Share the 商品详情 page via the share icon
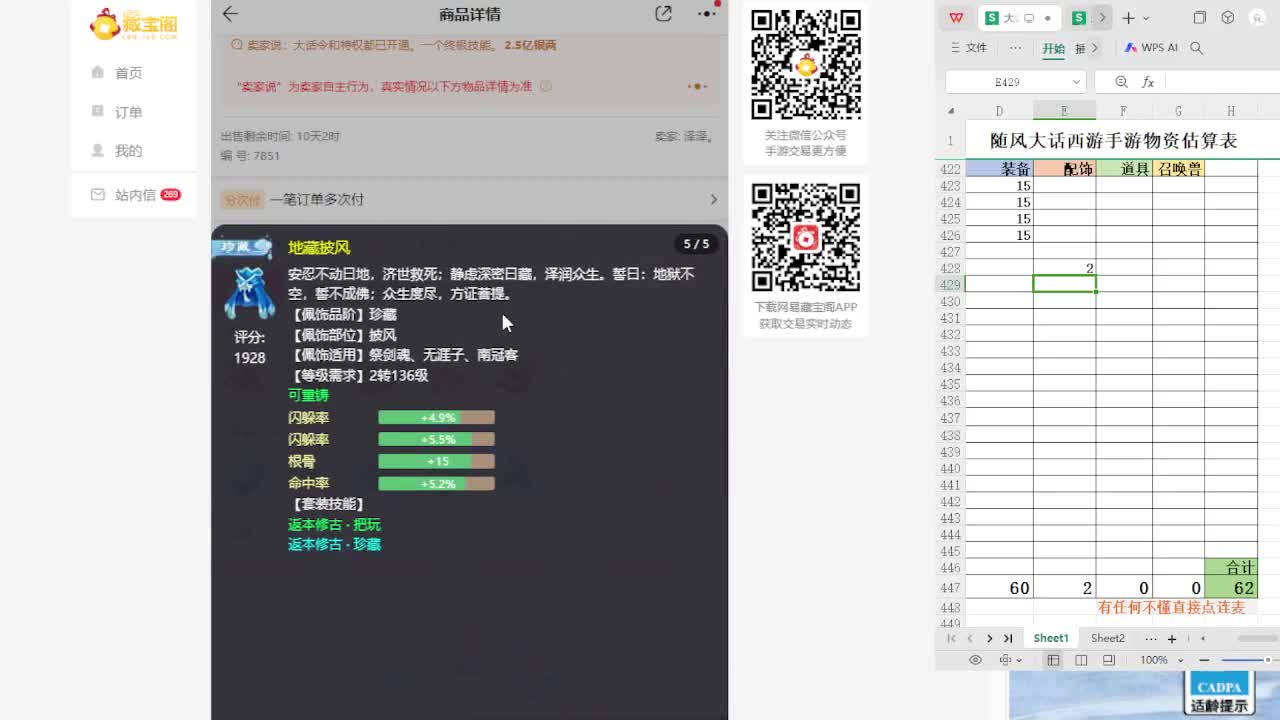This screenshot has height=720, width=1280. 663,14
